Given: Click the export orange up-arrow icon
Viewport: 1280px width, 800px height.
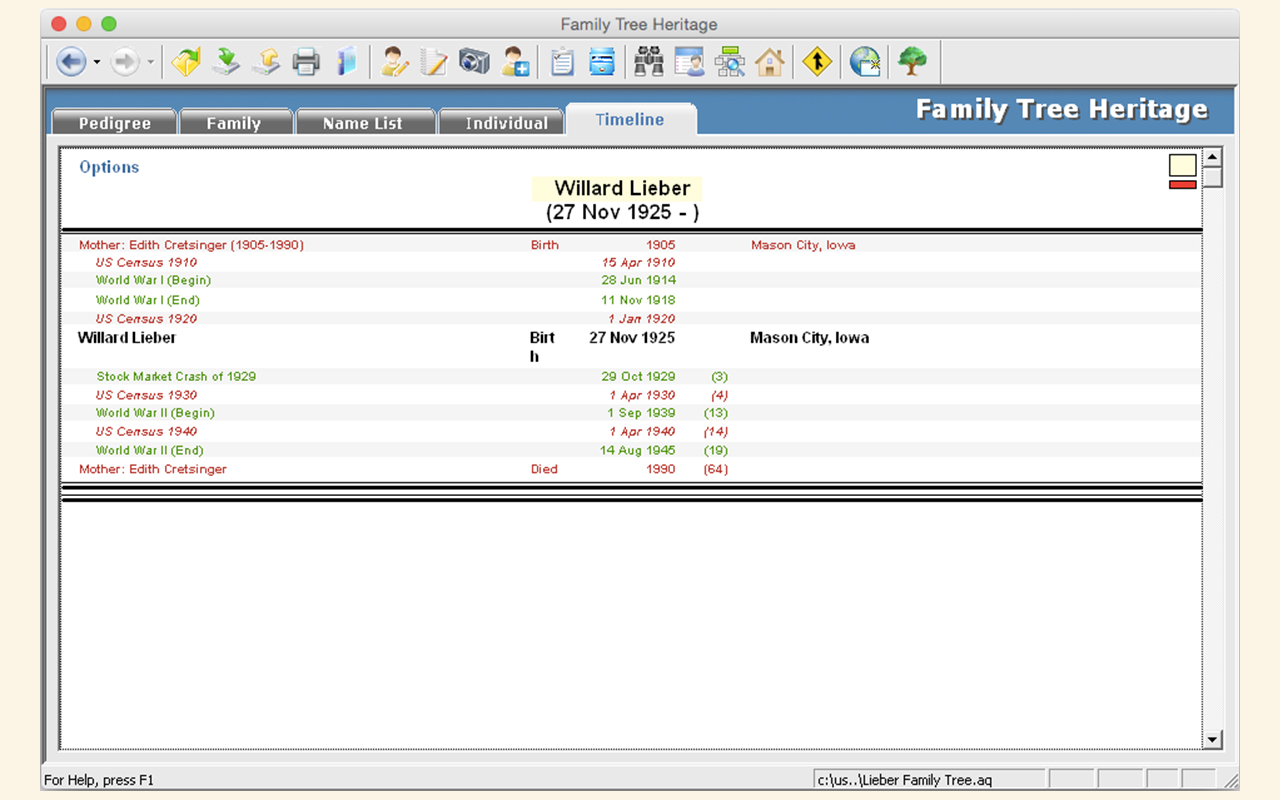Looking at the screenshot, I should click(x=266, y=62).
